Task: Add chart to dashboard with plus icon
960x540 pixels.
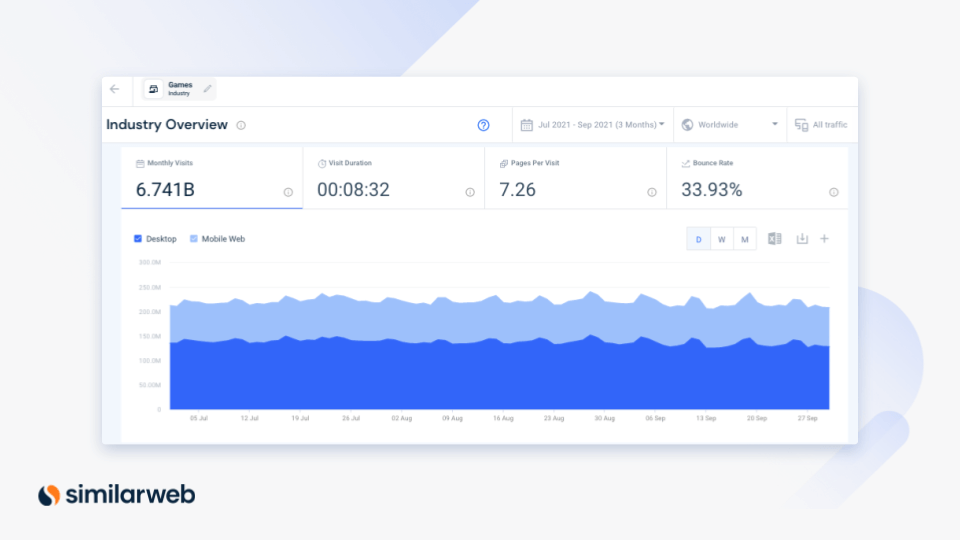Action: [x=825, y=239]
